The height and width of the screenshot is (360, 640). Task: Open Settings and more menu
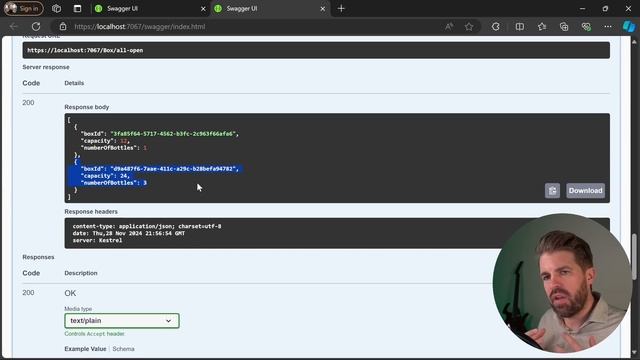point(608,27)
